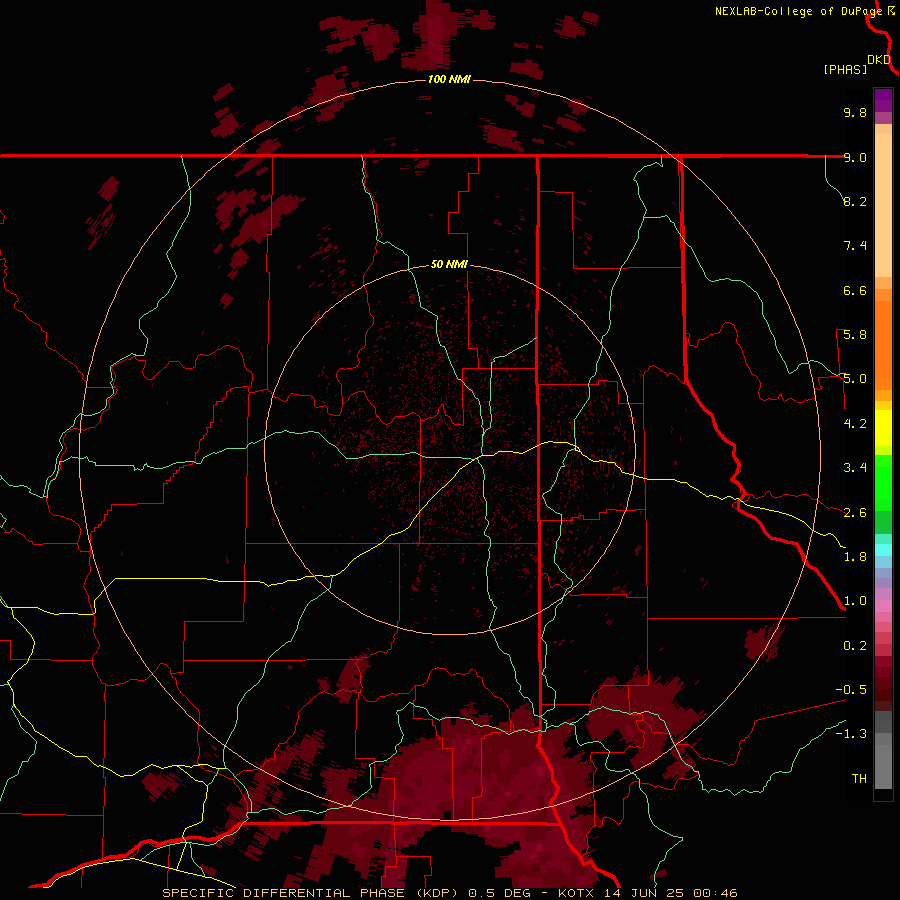Select the 50 NMI range ring label
The width and height of the screenshot is (900, 900).
click(x=449, y=265)
